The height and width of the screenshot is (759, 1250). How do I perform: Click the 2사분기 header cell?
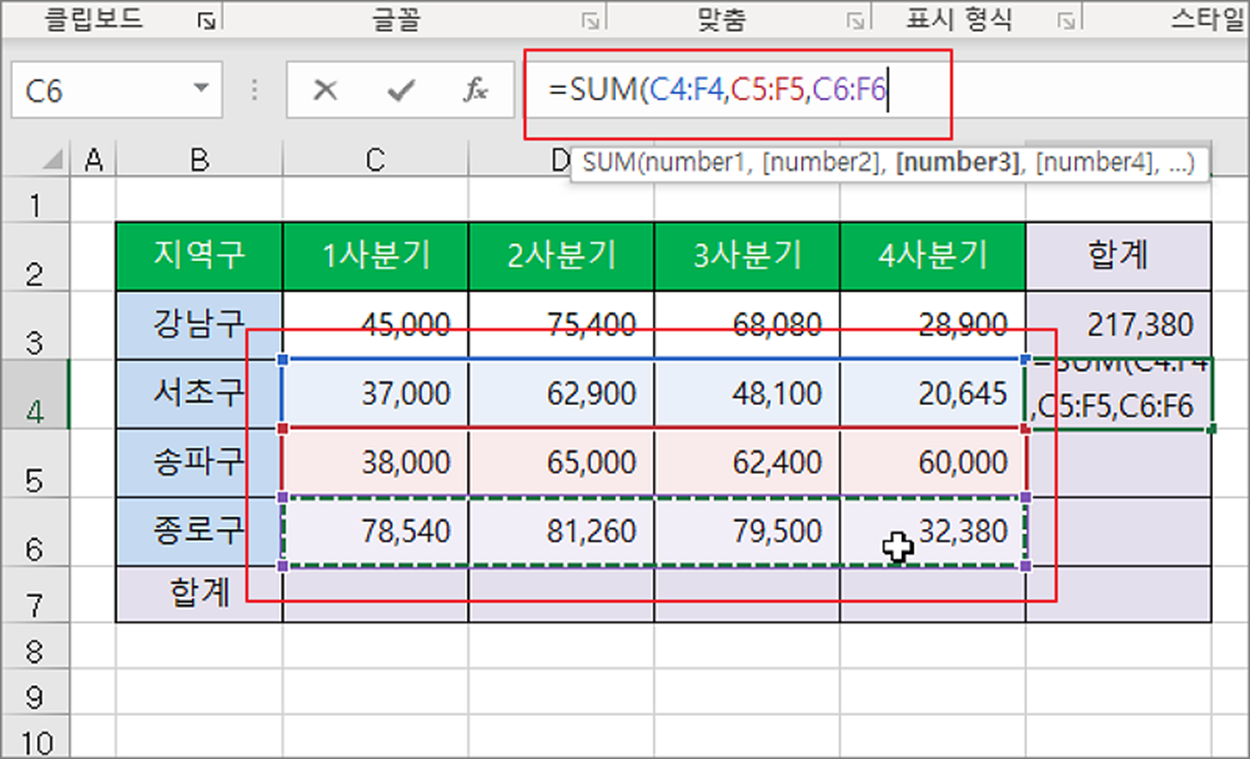[561, 256]
